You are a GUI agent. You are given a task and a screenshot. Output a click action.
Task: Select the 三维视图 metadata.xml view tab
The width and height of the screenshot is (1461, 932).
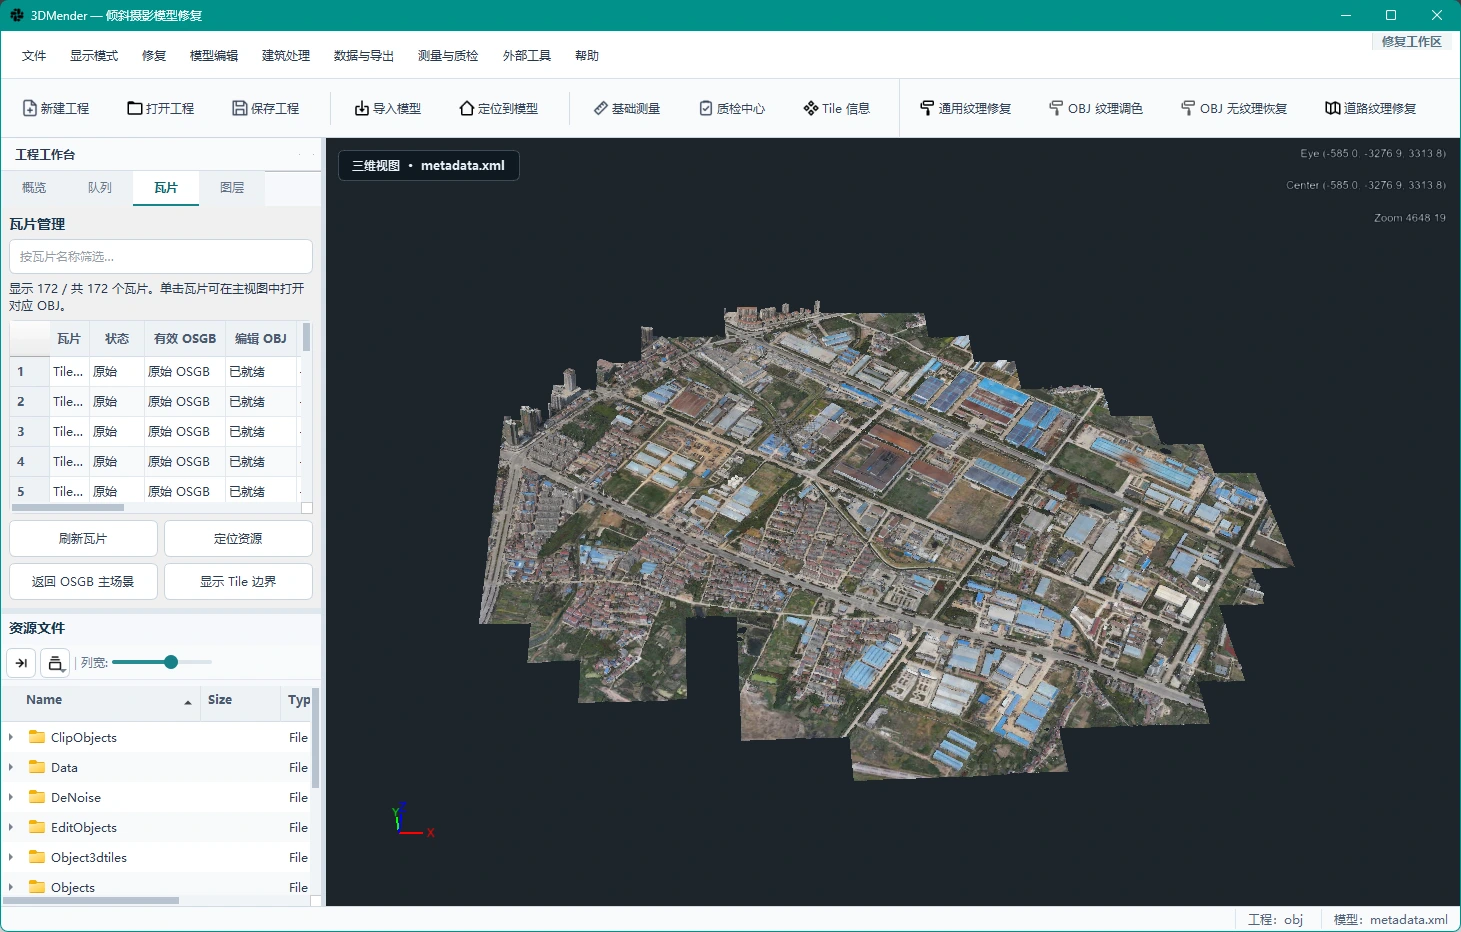429,166
